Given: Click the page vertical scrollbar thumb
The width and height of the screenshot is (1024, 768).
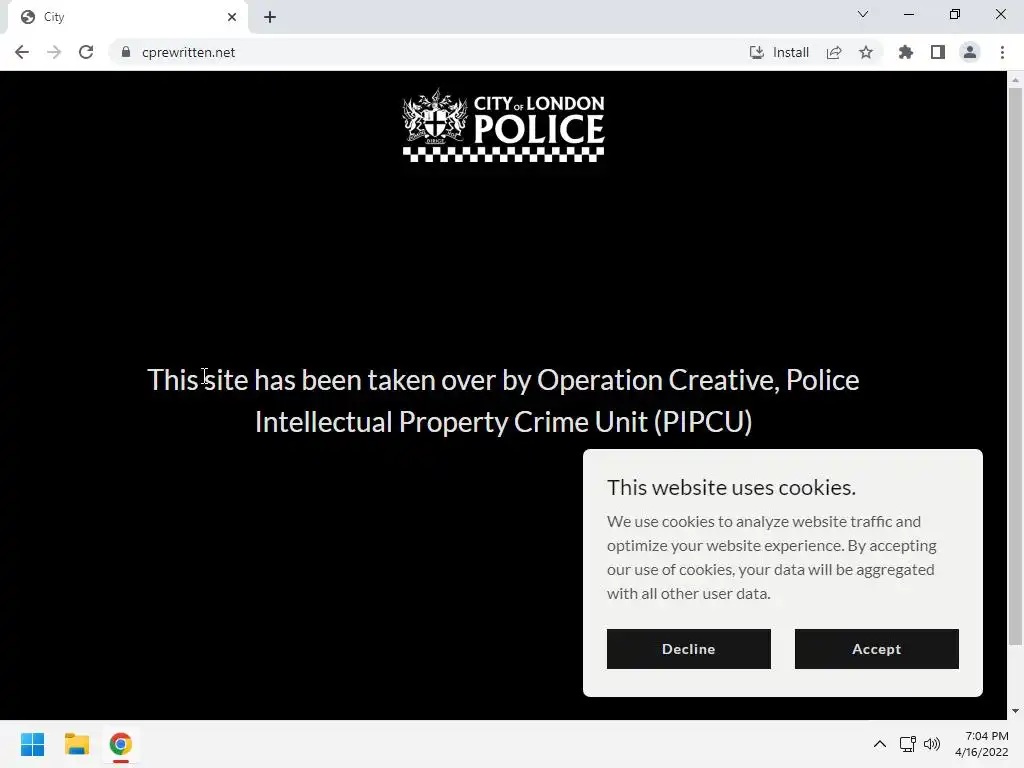Looking at the screenshot, I should pyautogui.click(x=1015, y=366).
